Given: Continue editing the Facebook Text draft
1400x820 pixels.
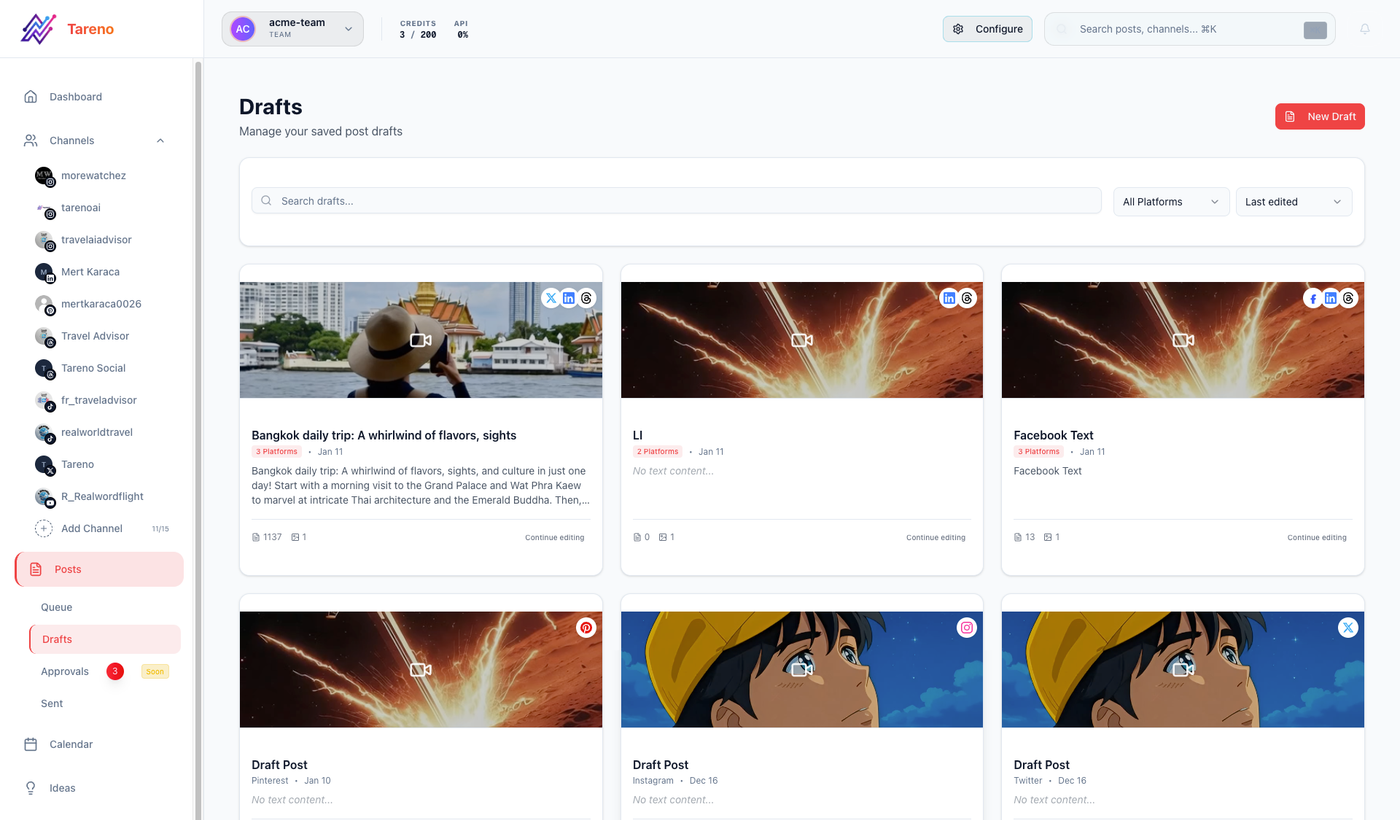Looking at the screenshot, I should click(x=1317, y=537).
